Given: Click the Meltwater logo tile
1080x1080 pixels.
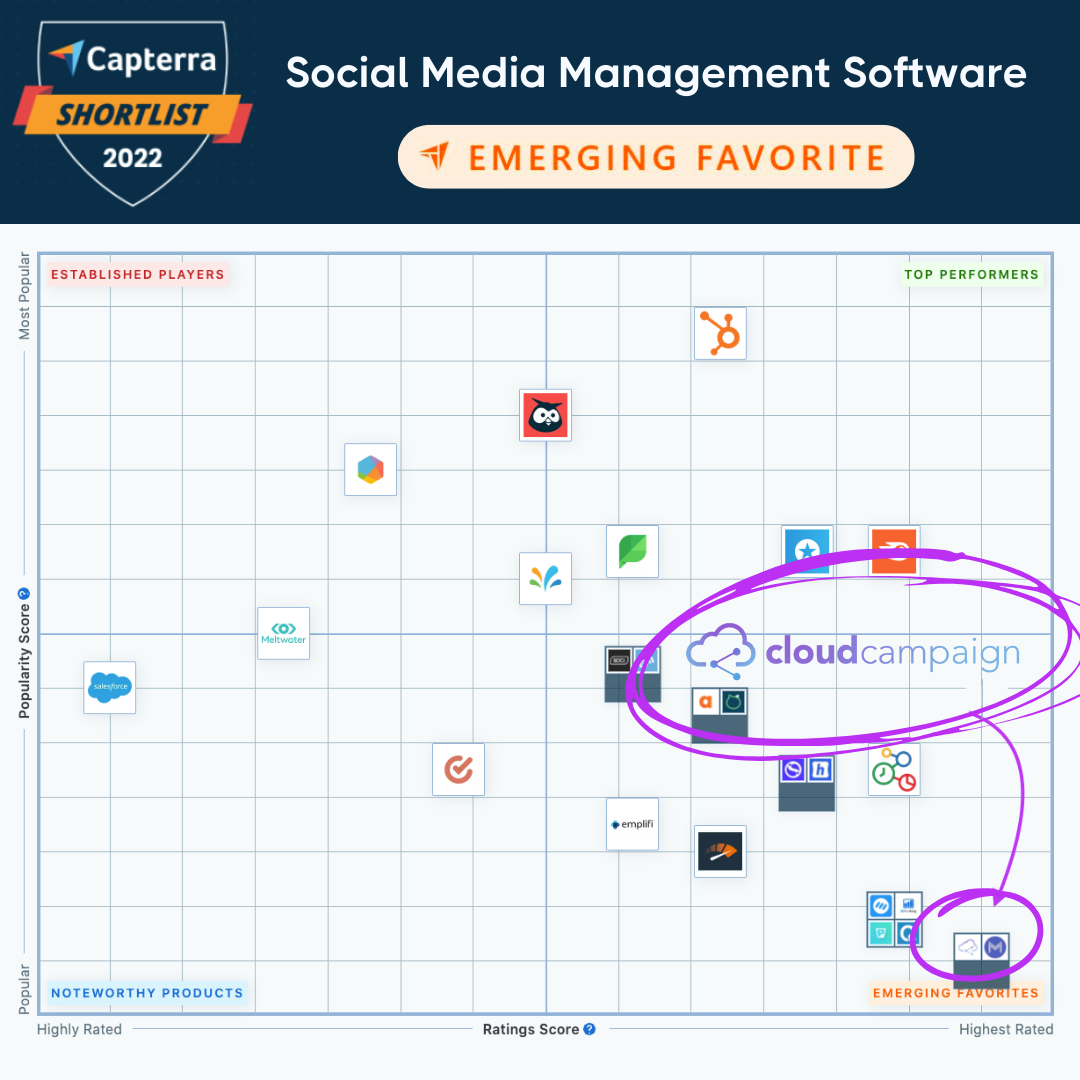Looking at the screenshot, I should tap(283, 633).
